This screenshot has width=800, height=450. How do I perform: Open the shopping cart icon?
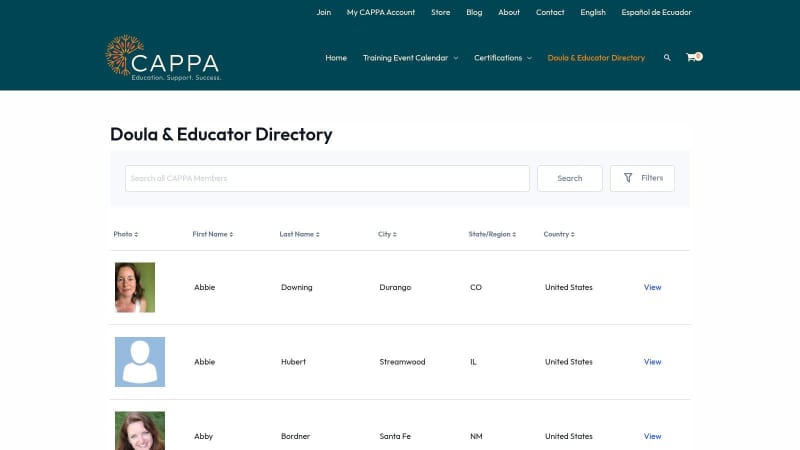point(694,57)
